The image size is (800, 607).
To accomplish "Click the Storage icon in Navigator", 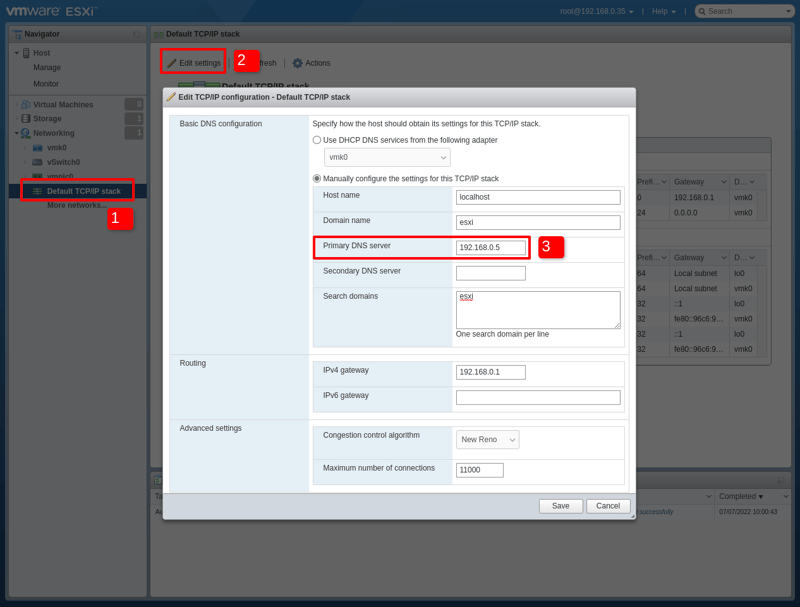I will (26, 119).
